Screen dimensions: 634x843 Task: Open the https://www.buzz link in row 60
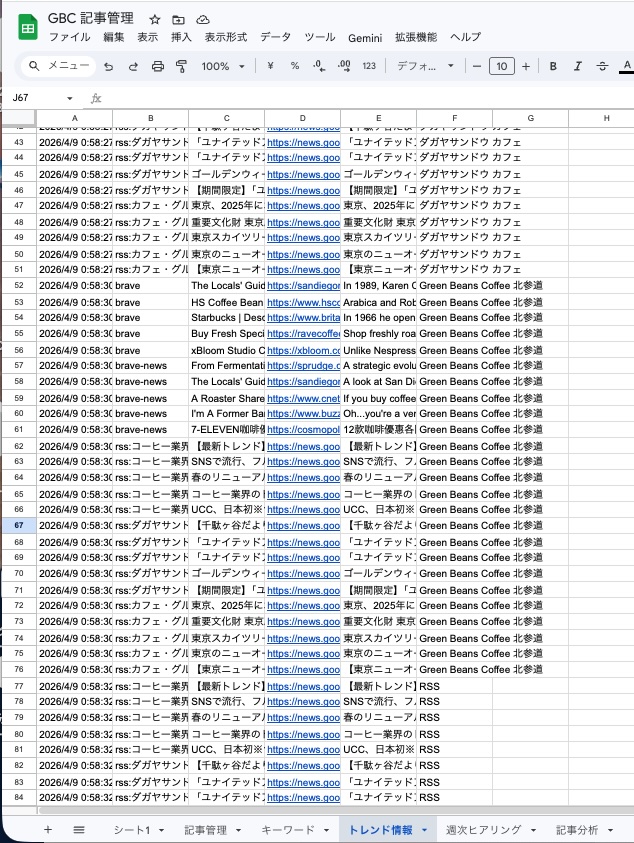pyautogui.click(x=303, y=414)
